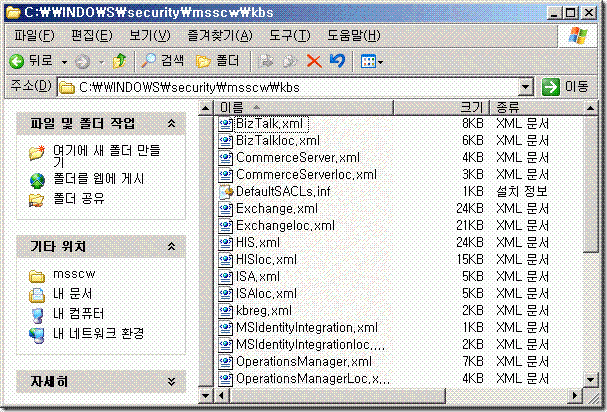Image resolution: width=607 pixels, height=412 pixels.
Task: Select the MSIdentityIntegrationloc file name
Action: (310, 344)
